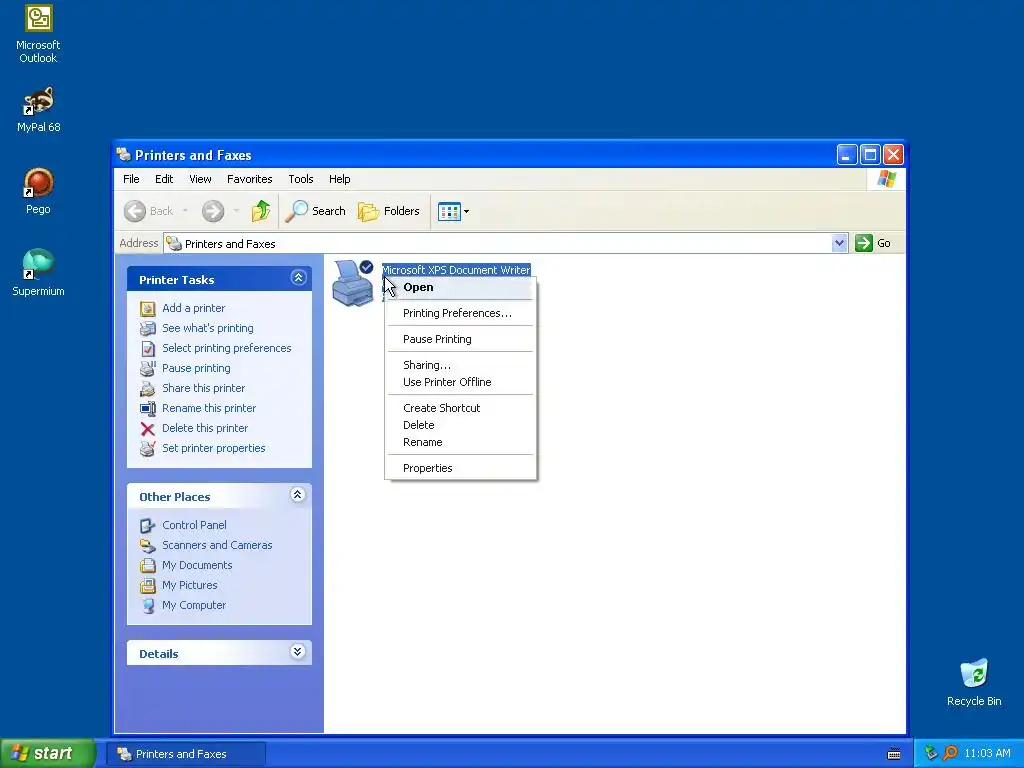The height and width of the screenshot is (768, 1024).
Task: Expand the Address bar dropdown
Action: 839,244
